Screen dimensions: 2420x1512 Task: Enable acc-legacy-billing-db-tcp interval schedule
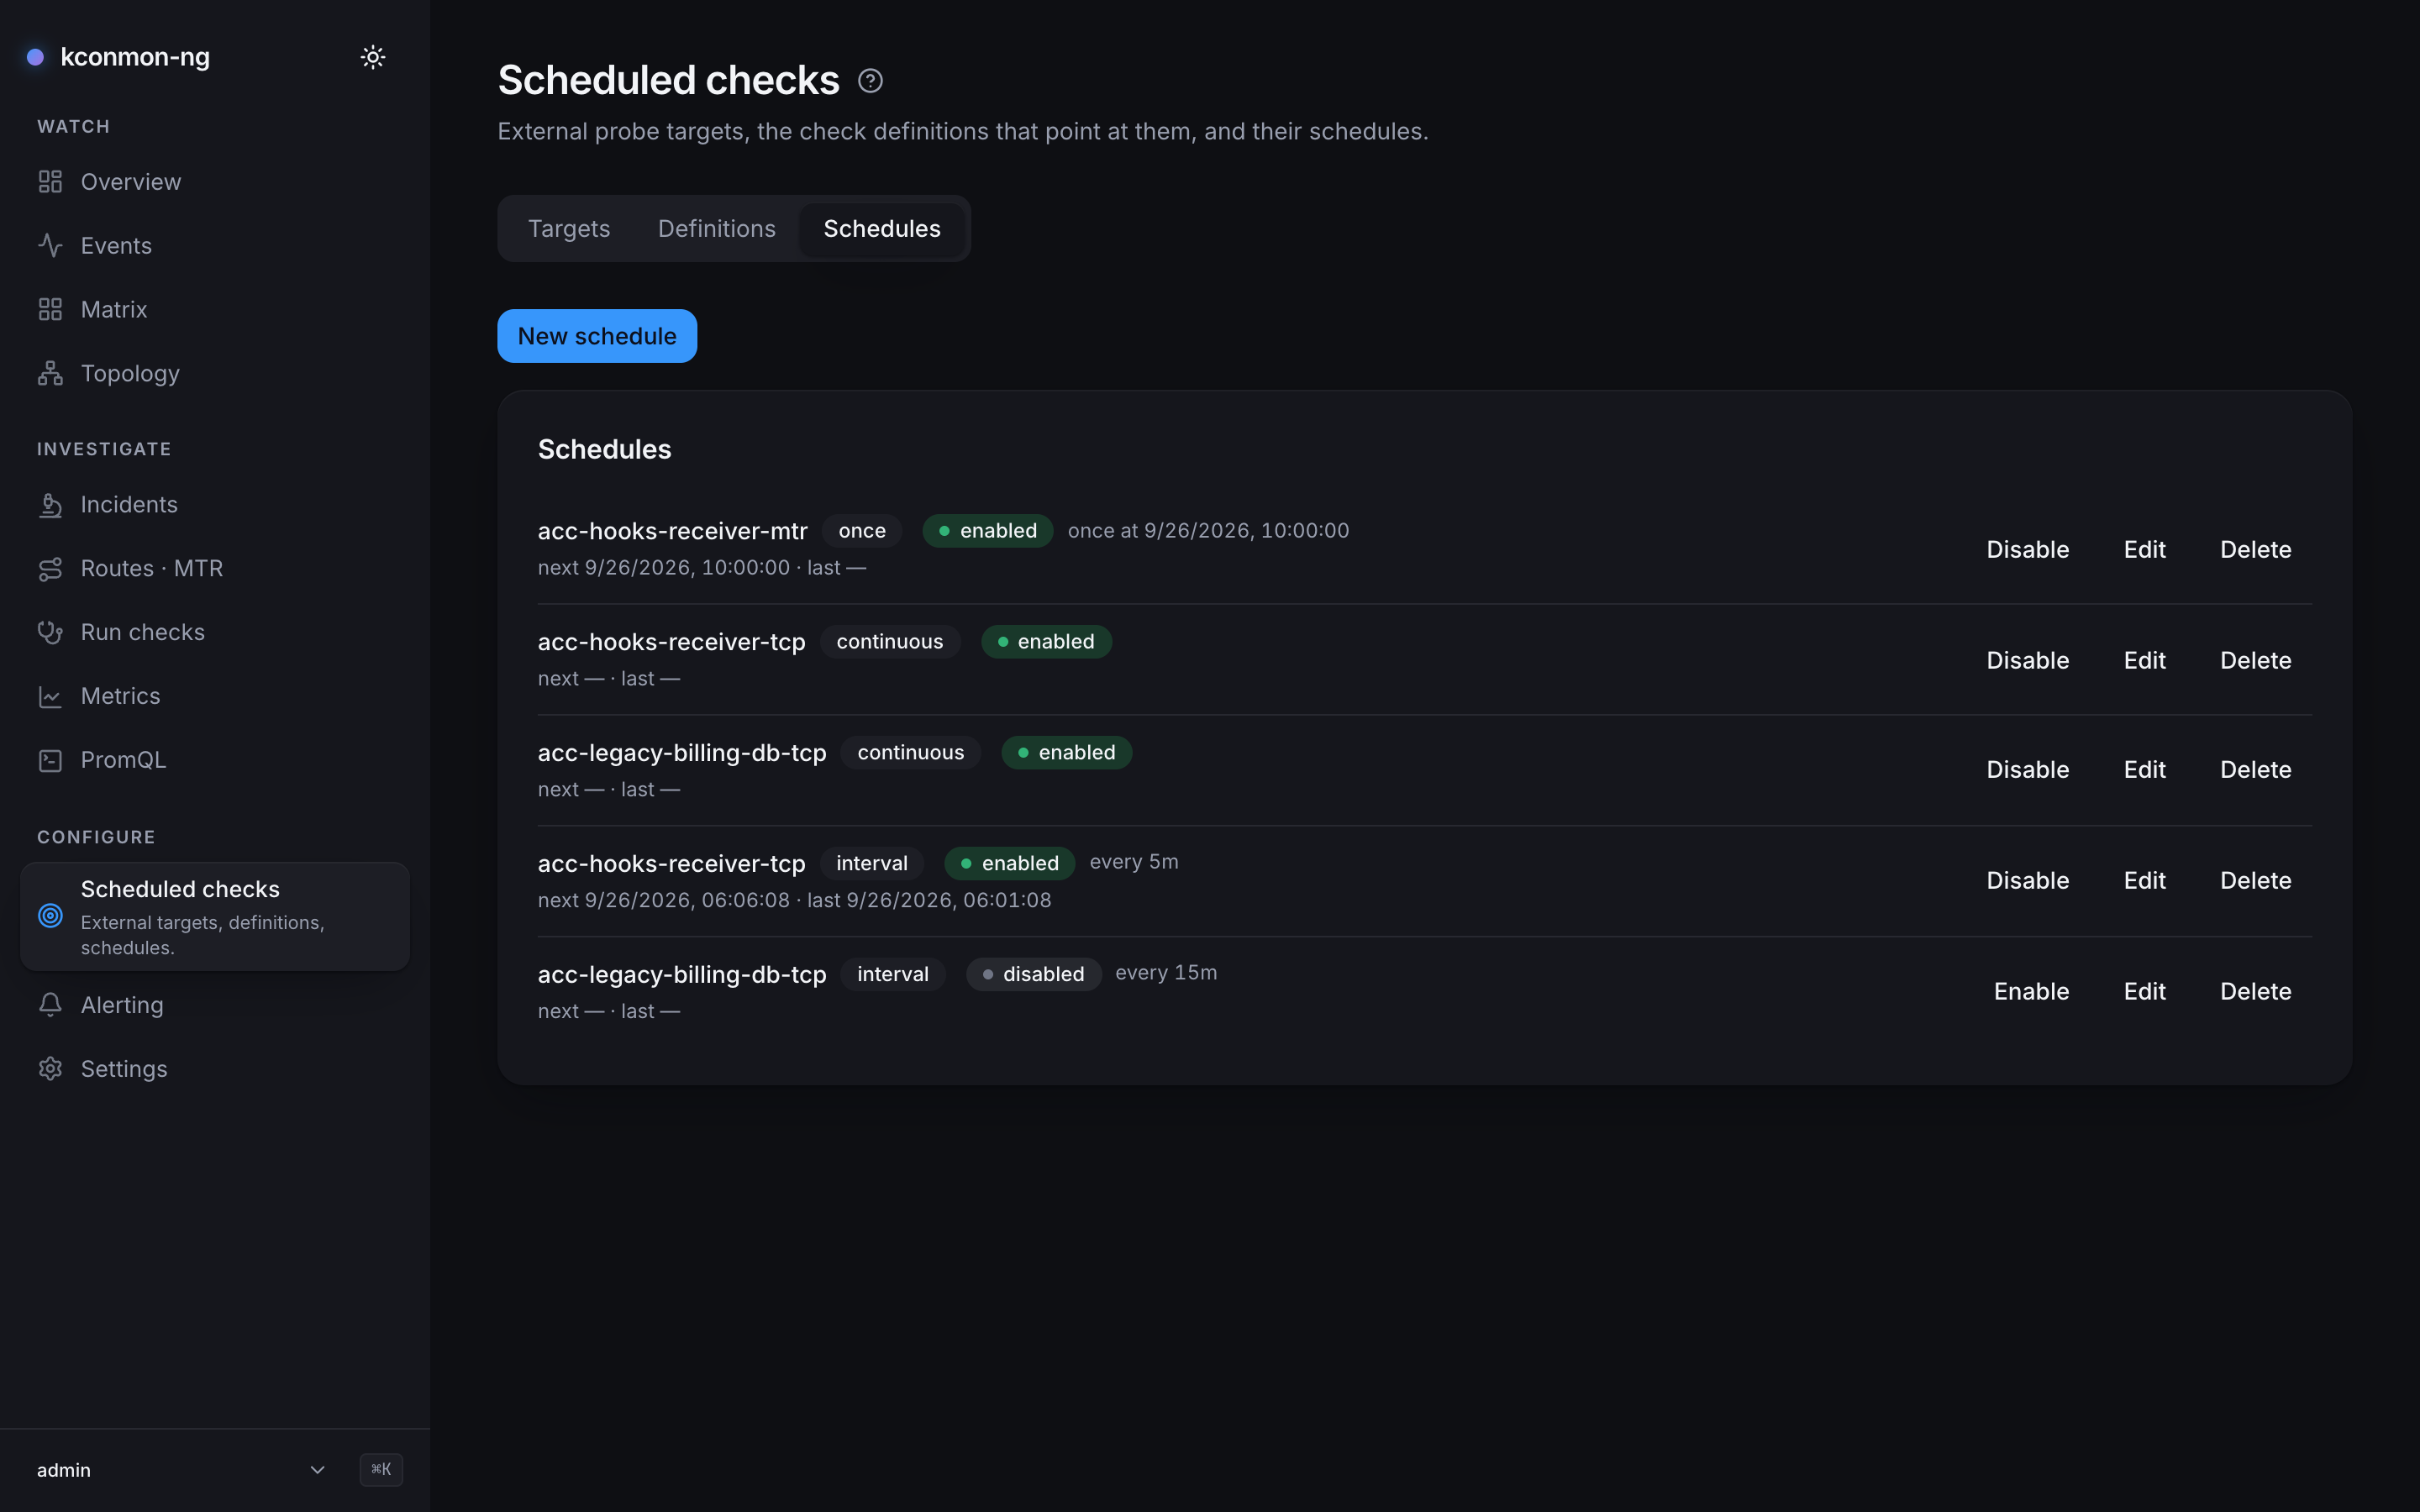2031,991
